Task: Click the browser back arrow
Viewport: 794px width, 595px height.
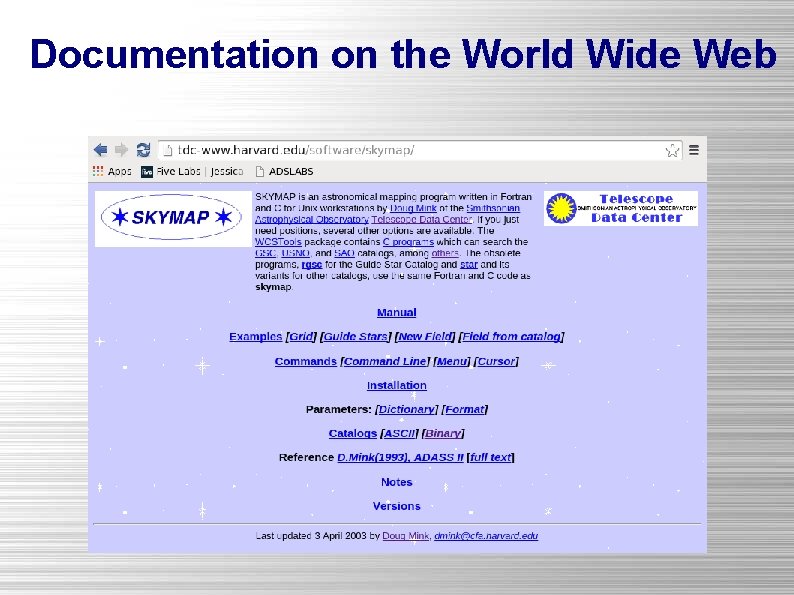Action: coord(101,150)
